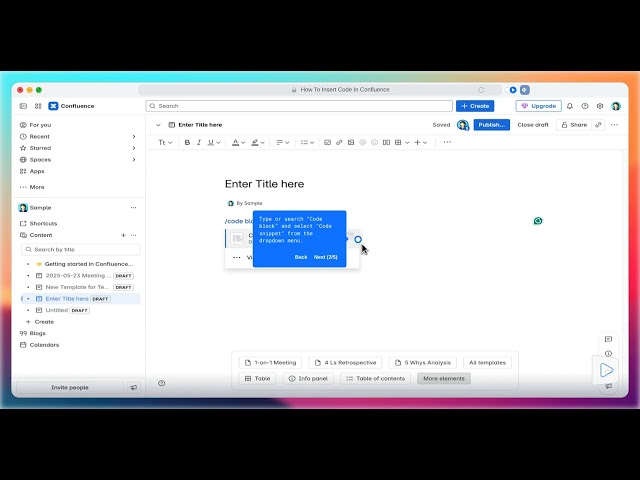Open Calendars in sidebar
Viewport: 640px width, 480px height.
[44, 345]
